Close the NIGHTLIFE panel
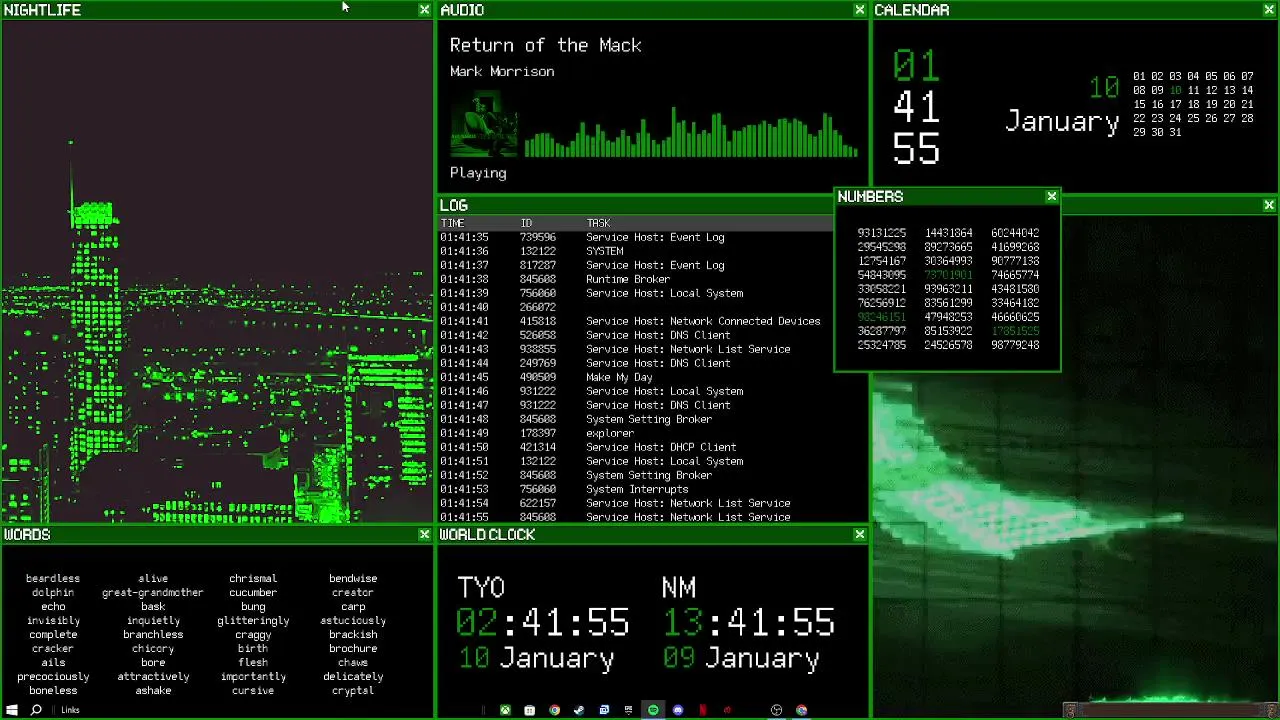Image resolution: width=1280 pixels, height=720 pixels. click(424, 10)
